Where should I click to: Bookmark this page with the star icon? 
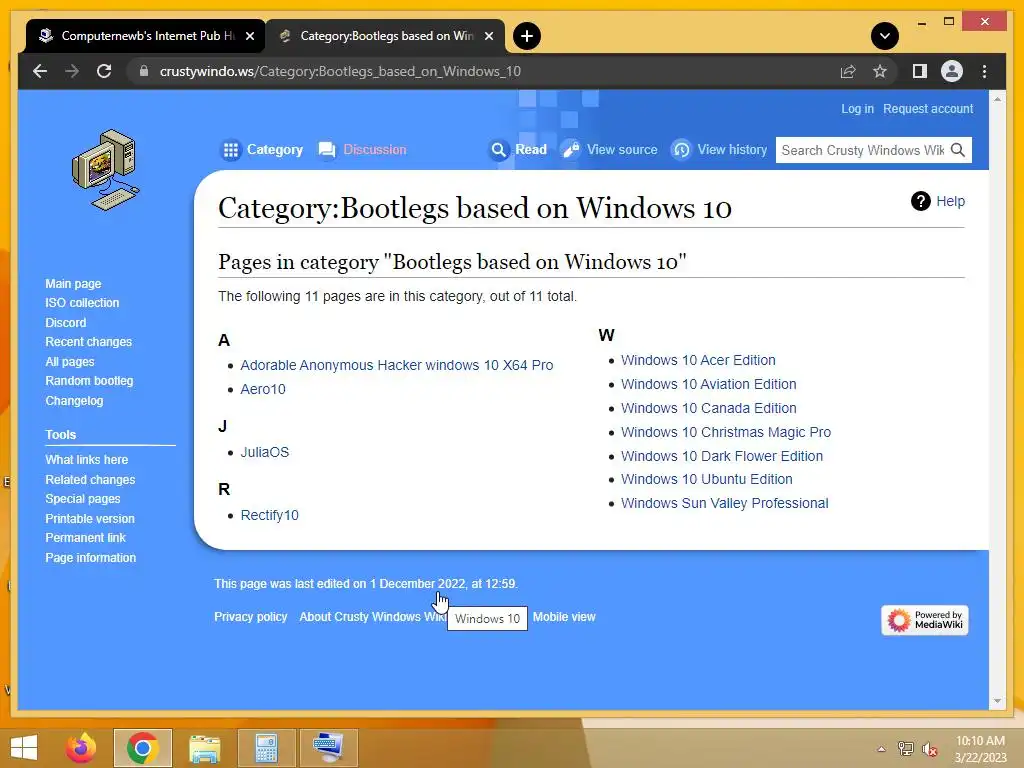coord(880,71)
